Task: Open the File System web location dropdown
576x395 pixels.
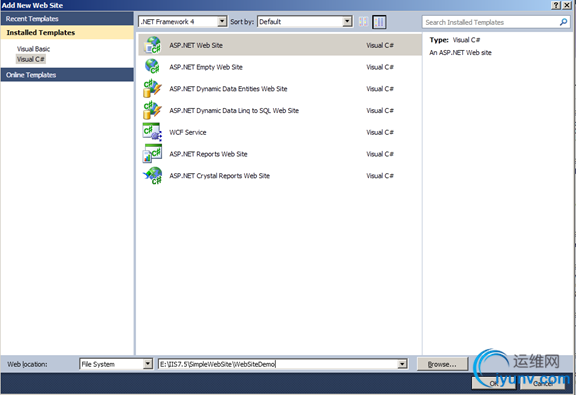Action: coord(147,364)
